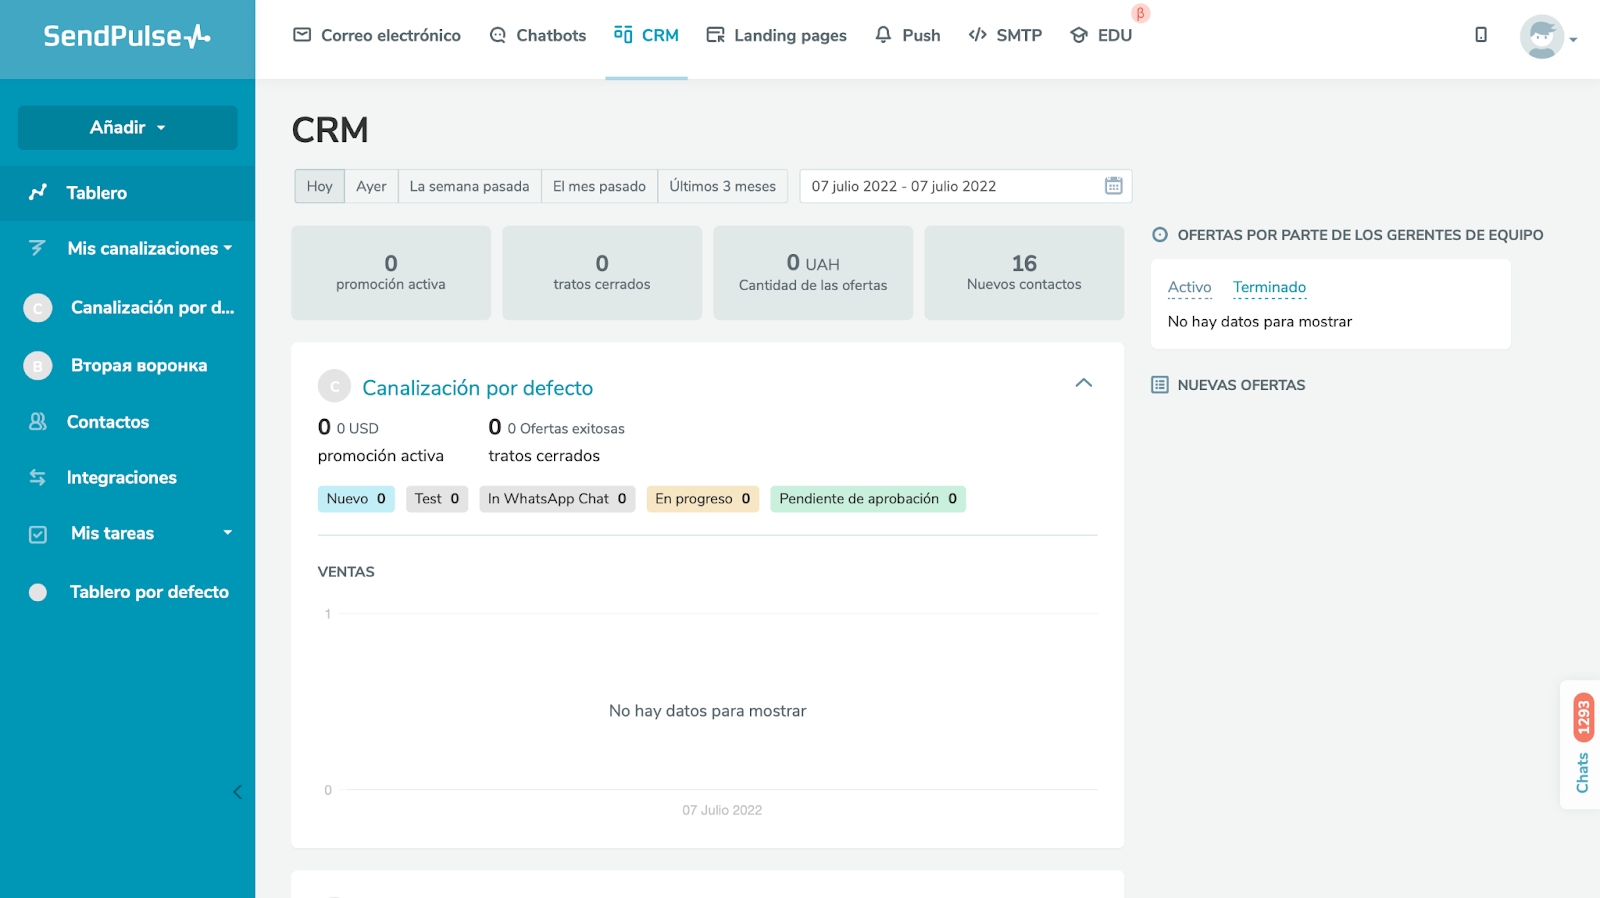
Task: Collapse the sidebar with the arrow icon
Action: [x=237, y=792]
